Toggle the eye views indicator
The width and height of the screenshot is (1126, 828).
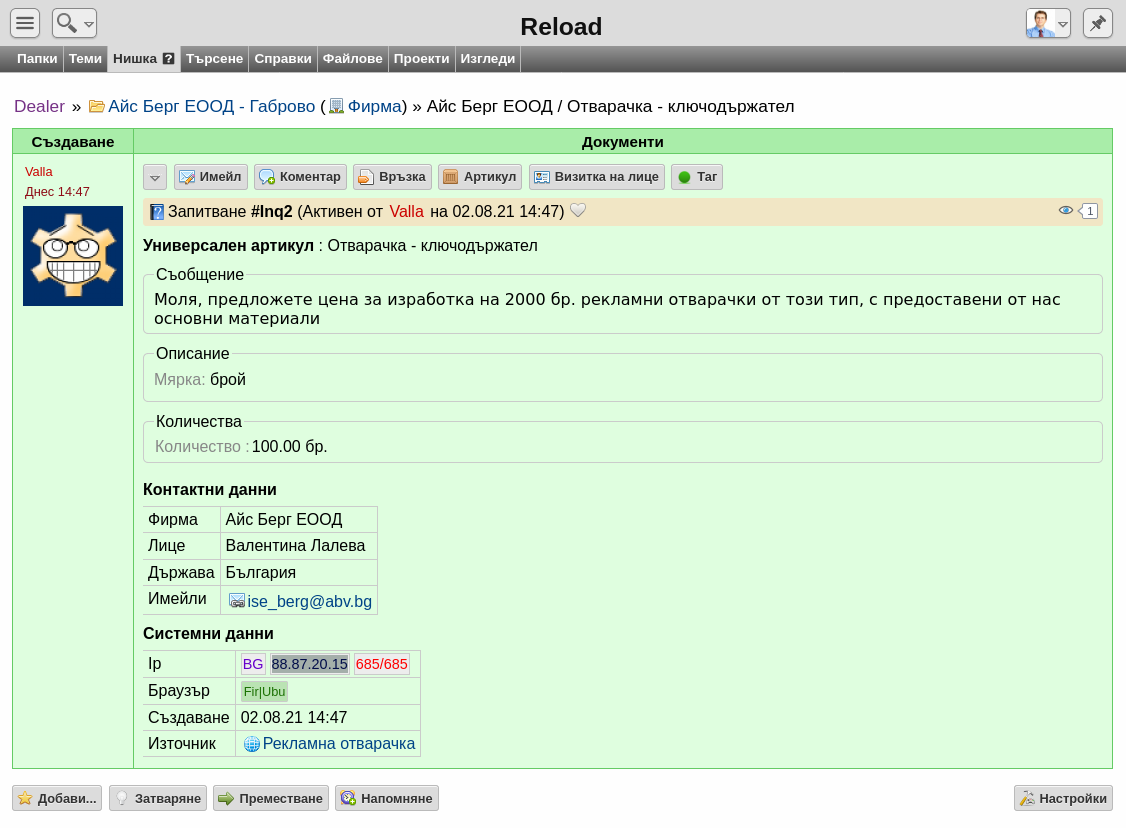coord(1066,210)
